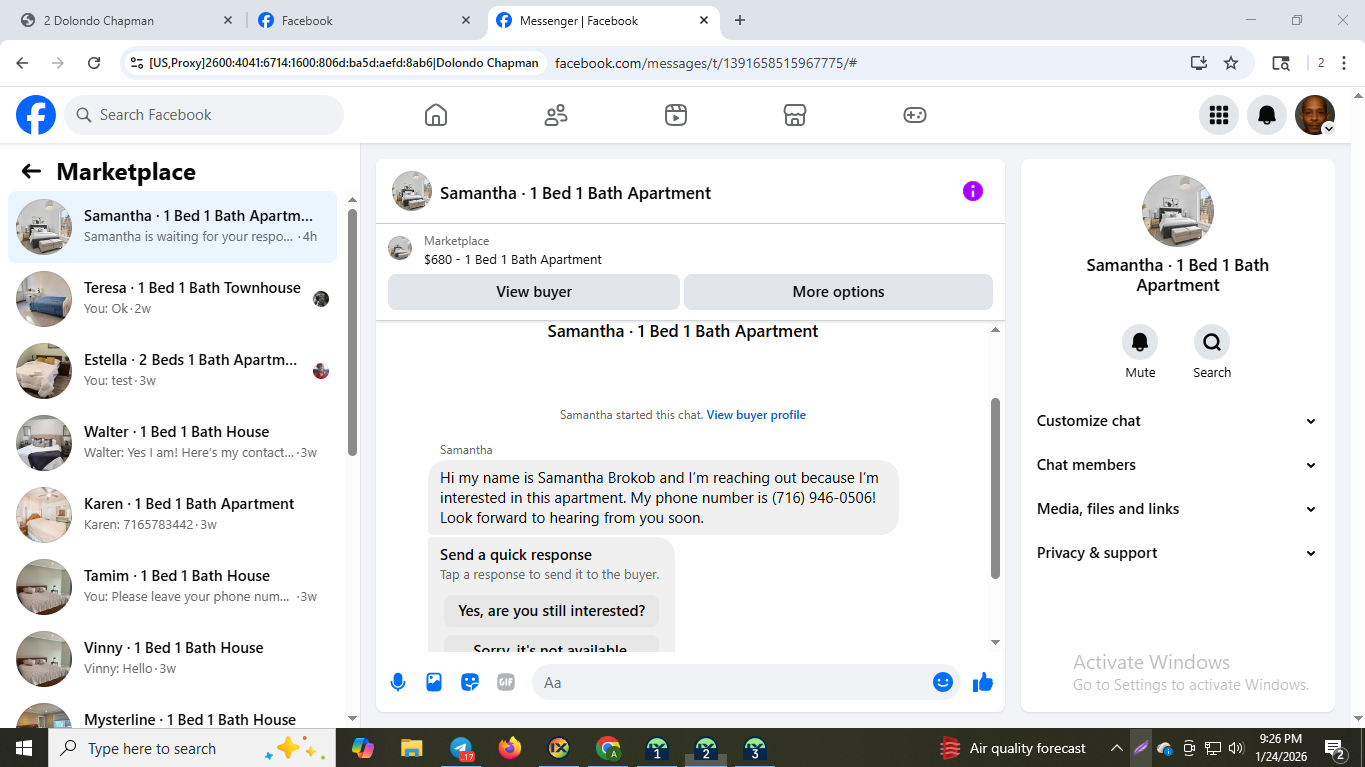
Task: Open the Windows notification center
Action: click(1335, 748)
